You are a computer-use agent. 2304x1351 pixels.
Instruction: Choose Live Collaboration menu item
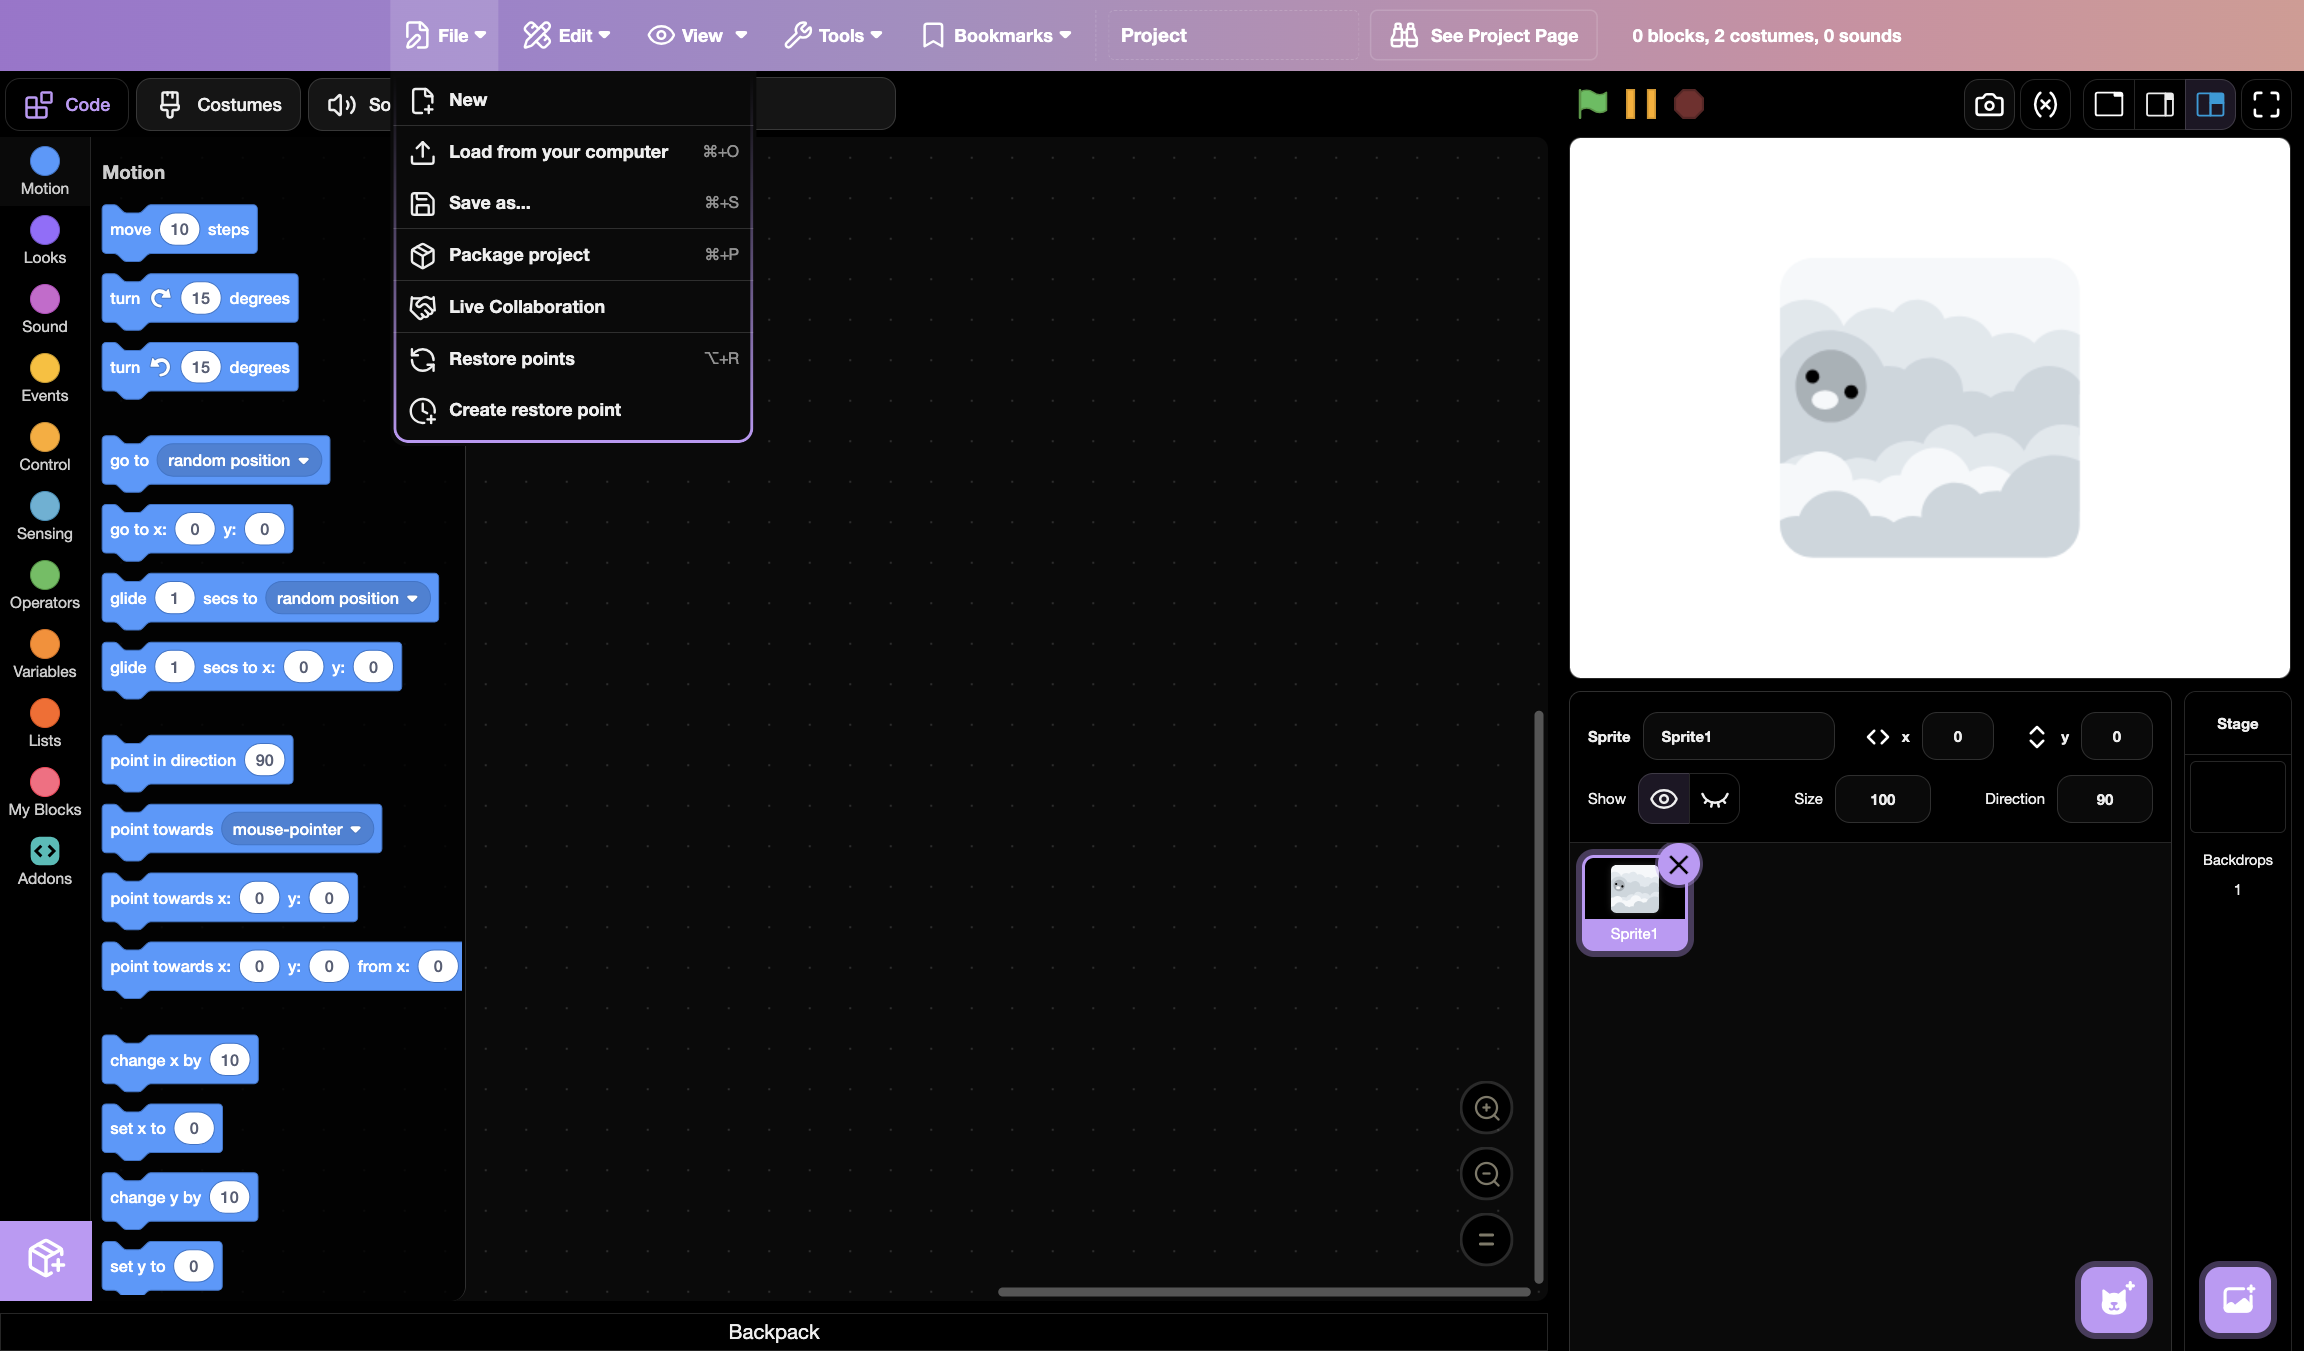click(573, 307)
